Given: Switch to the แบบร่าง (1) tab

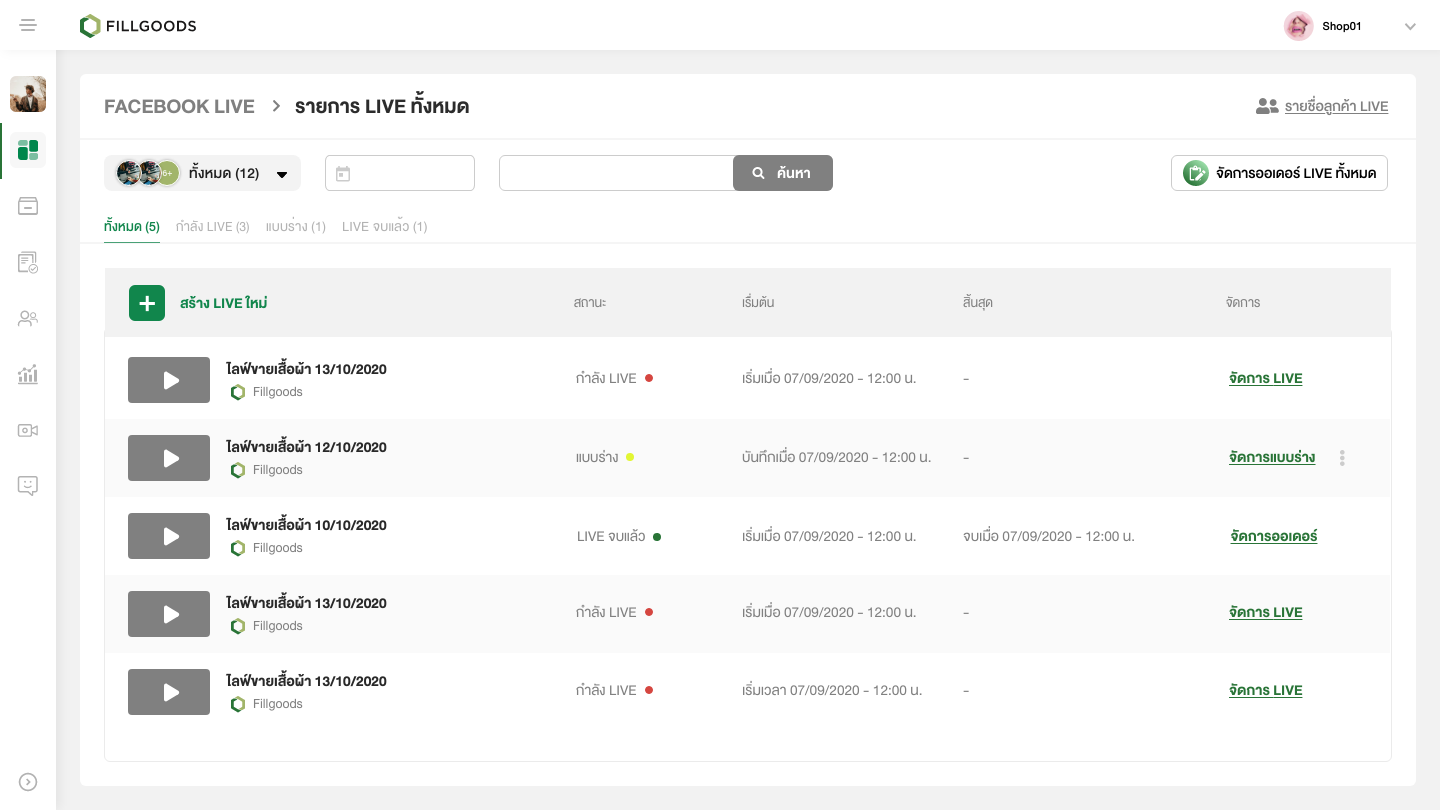Looking at the screenshot, I should click(296, 227).
